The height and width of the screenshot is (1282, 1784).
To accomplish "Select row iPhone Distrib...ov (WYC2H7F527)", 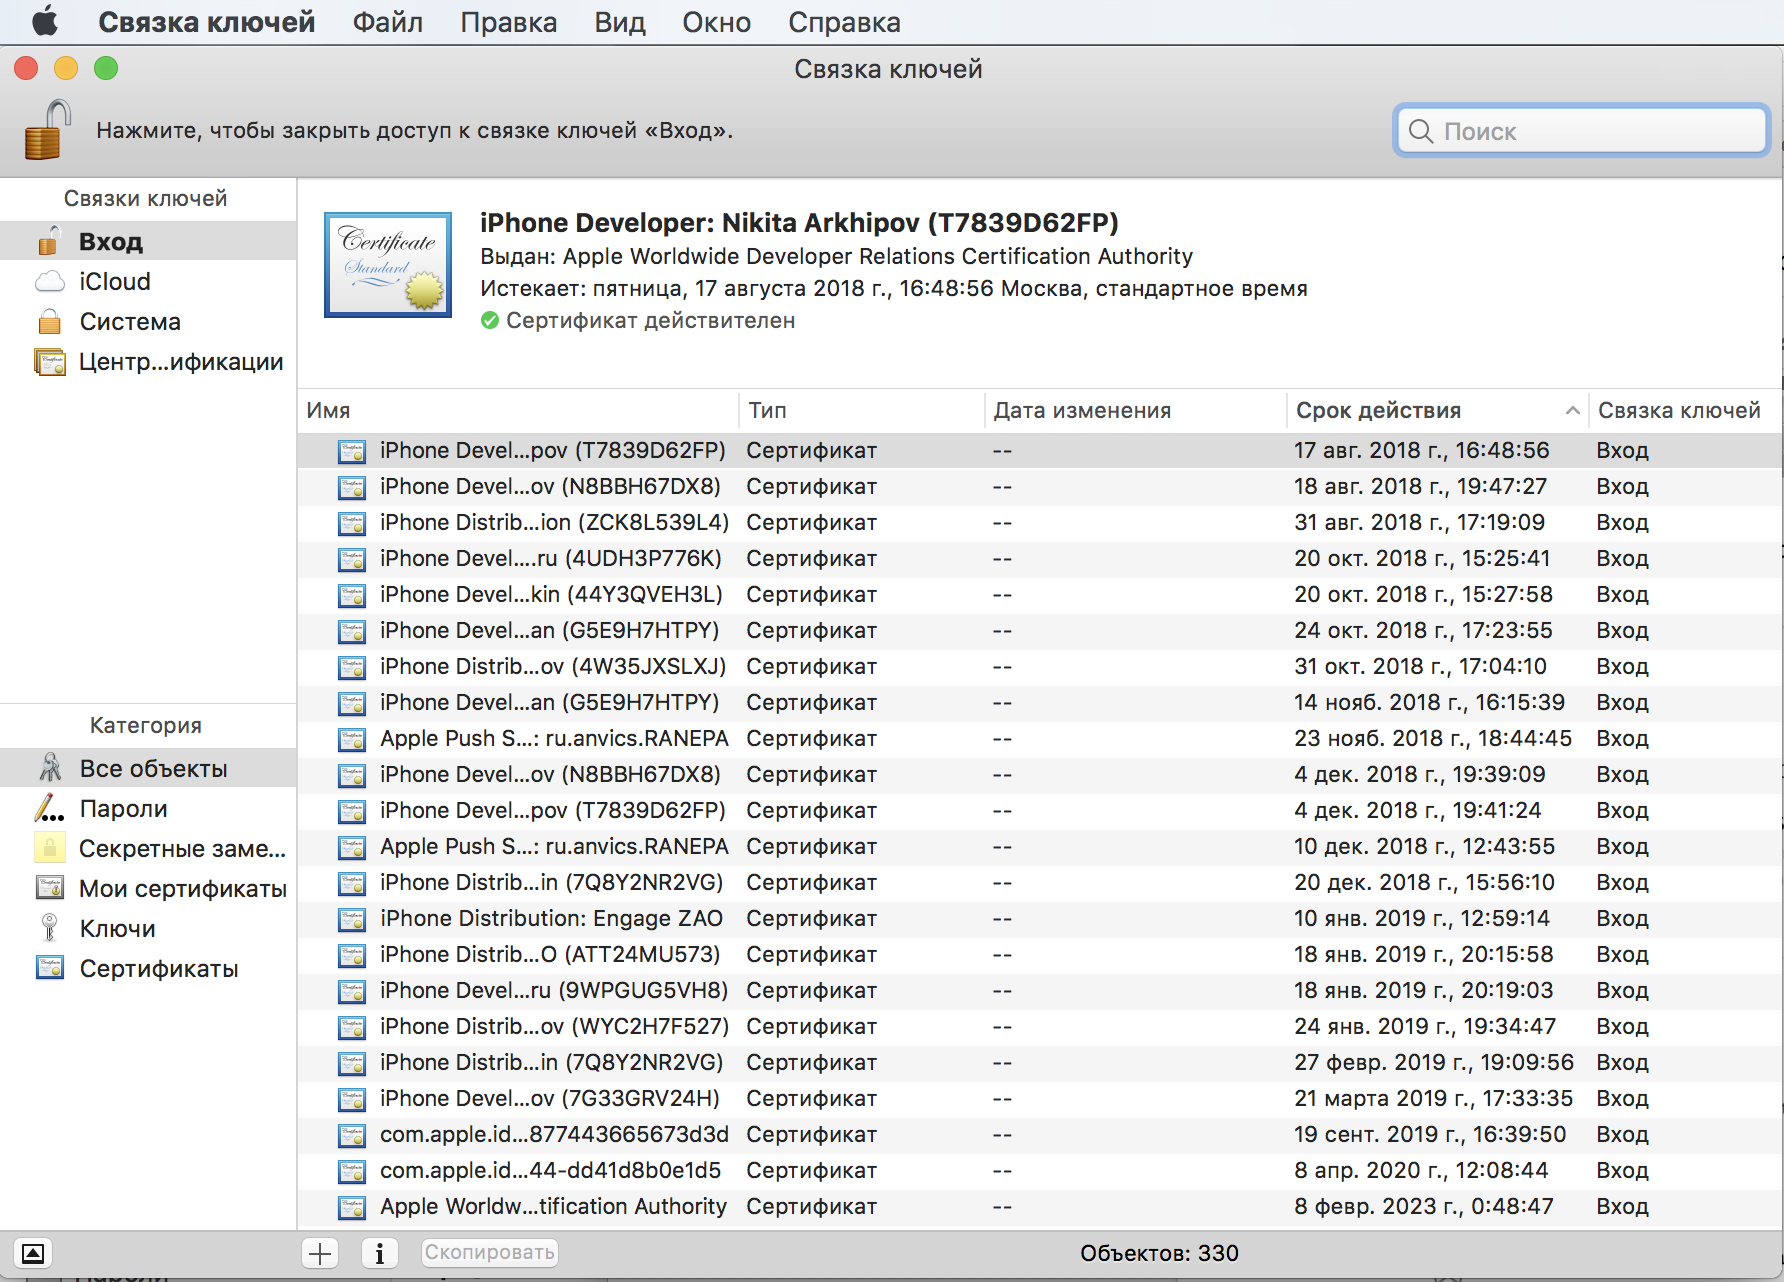I will click(1040, 1026).
